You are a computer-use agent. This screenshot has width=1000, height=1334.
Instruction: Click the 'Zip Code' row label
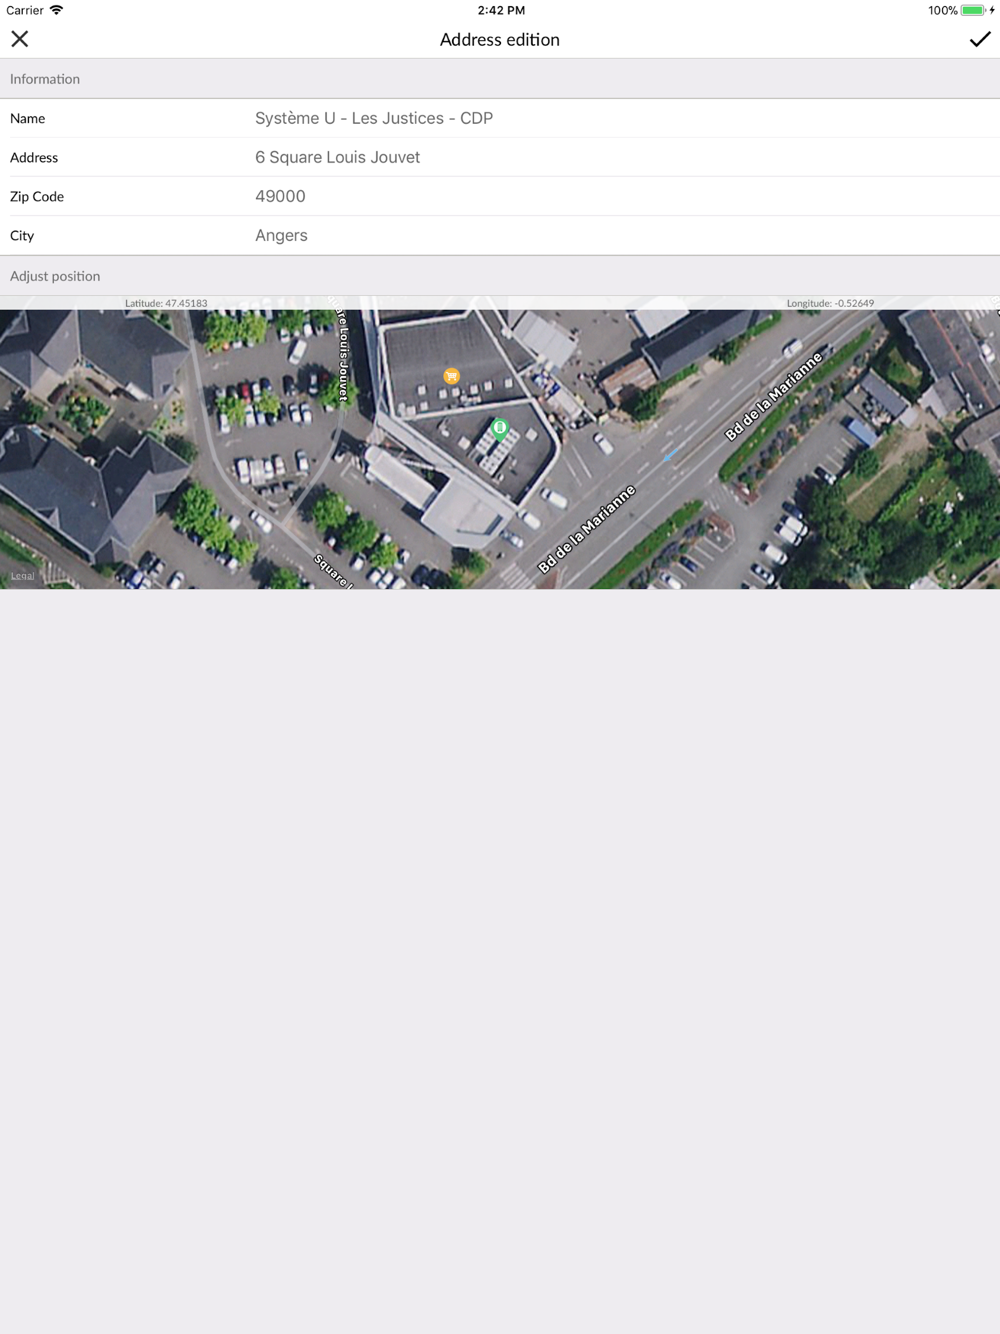pyautogui.click(x=37, y=196)
